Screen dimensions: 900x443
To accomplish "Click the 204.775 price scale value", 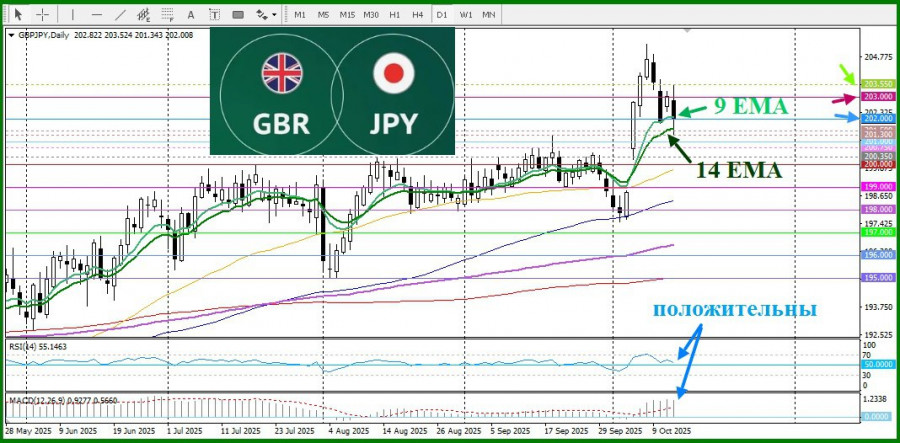I will tap(876, 57).
